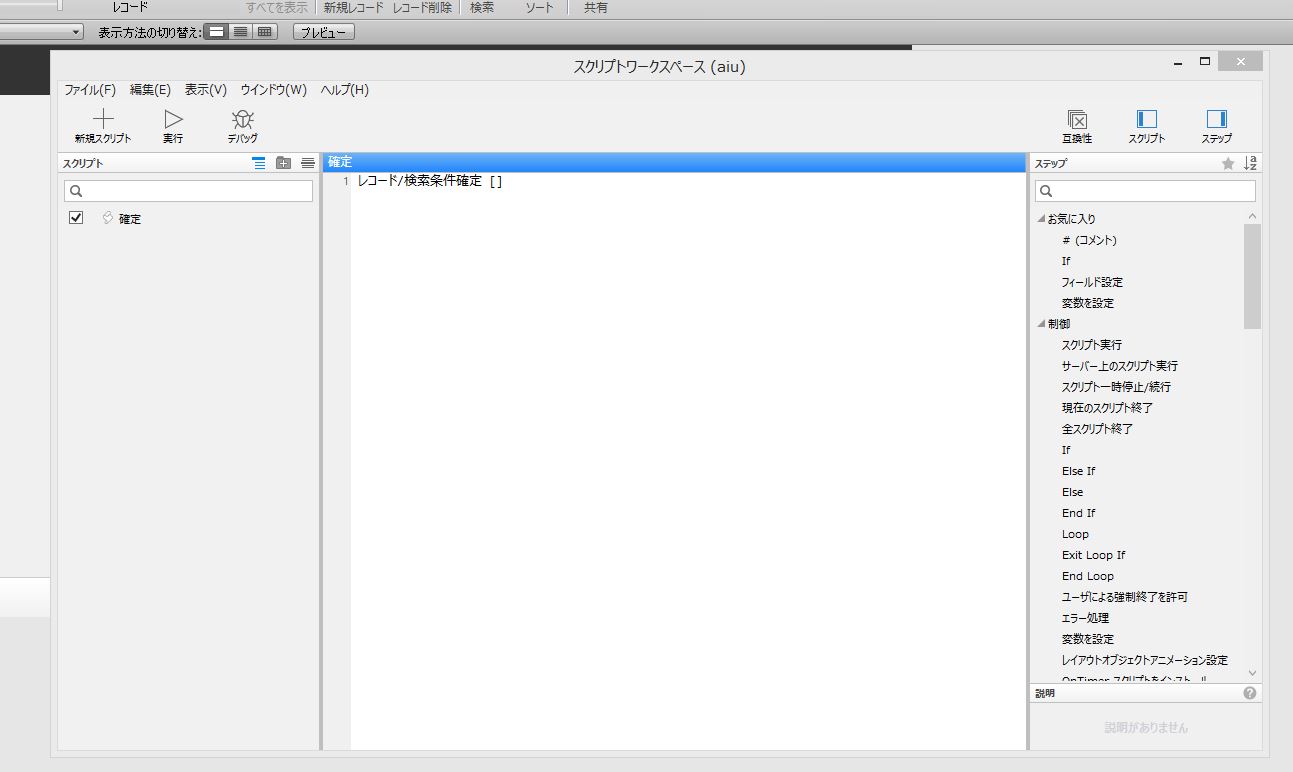1293x772 pixels.
Task: Select script line 1 レコード/検索条件確定
Action: click(429, 181)
